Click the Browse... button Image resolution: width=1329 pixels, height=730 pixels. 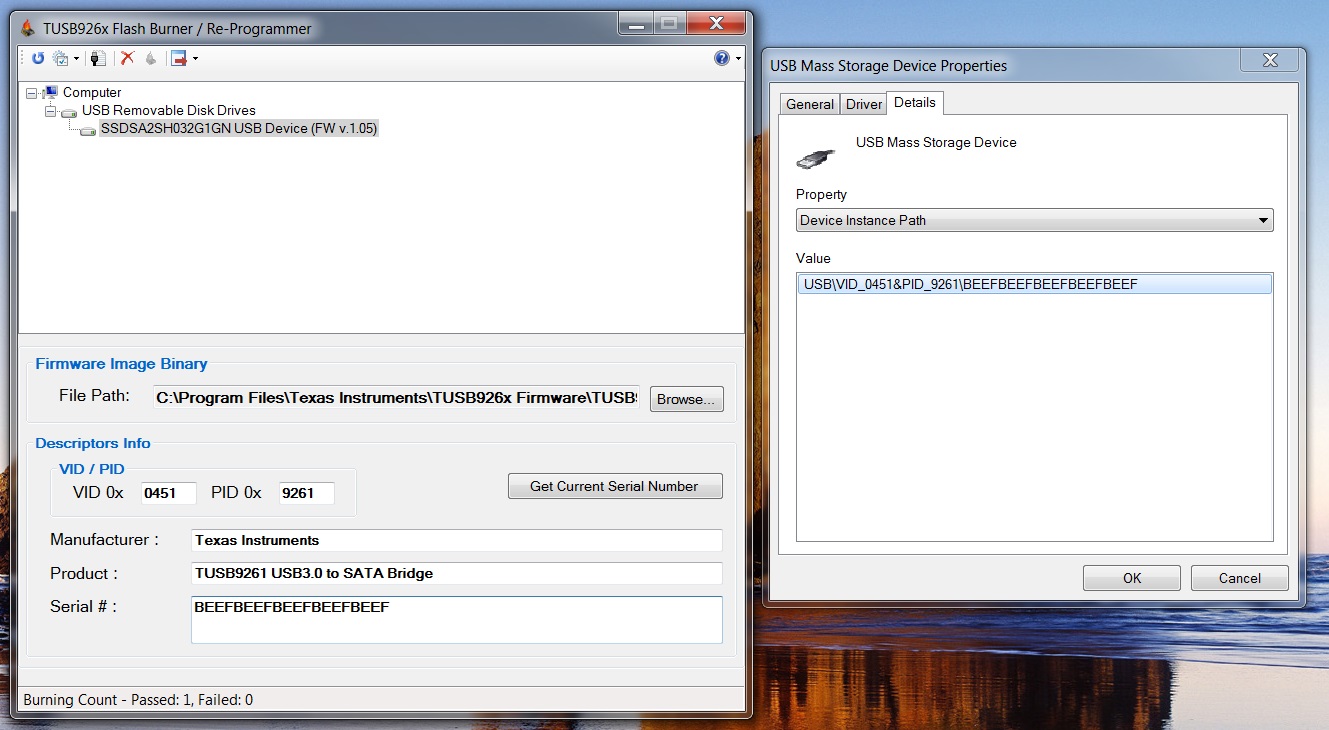pos(686,399)
